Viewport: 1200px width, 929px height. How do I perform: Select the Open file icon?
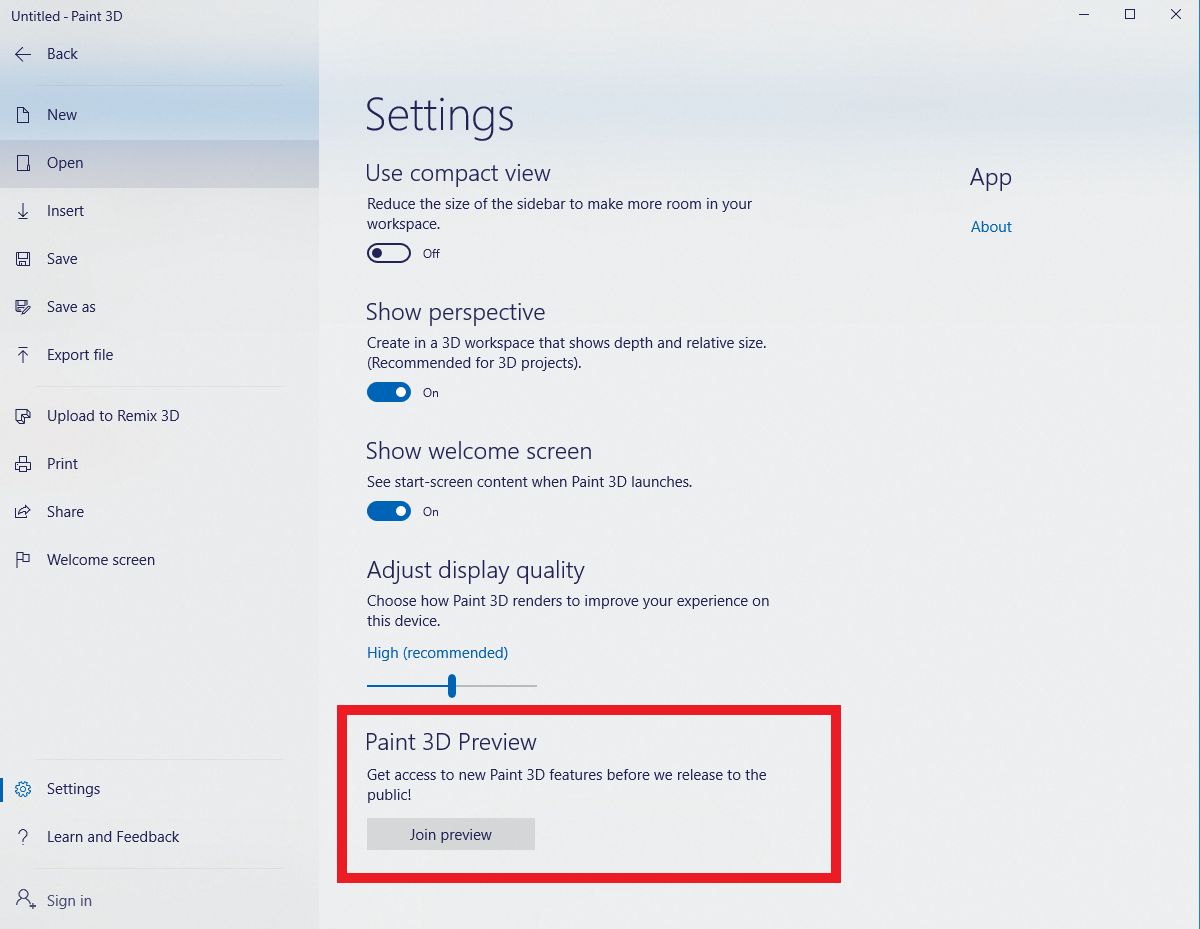coord(22,162)
